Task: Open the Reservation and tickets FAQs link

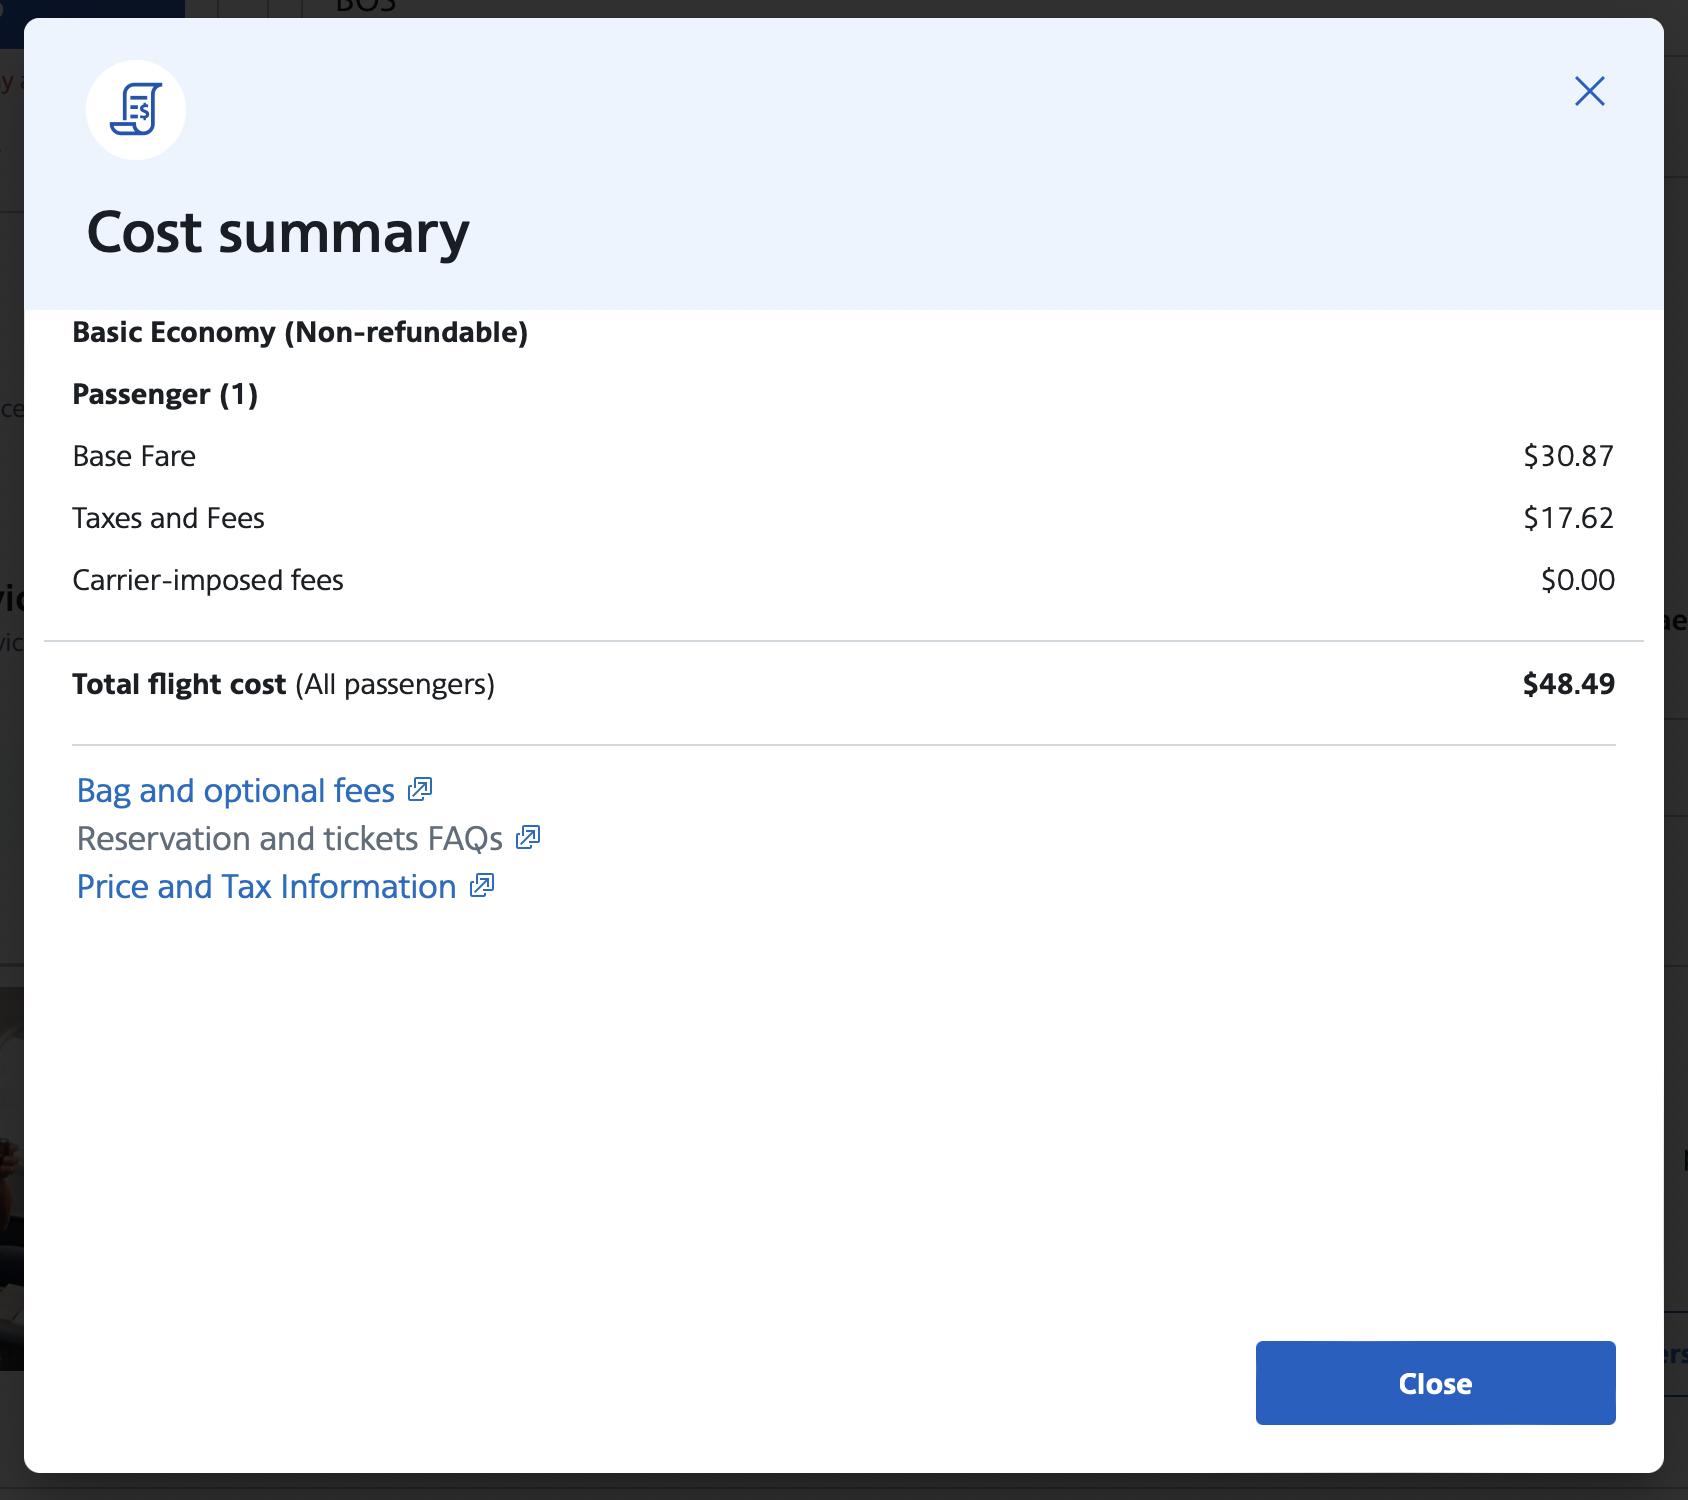Action: (x=290, y=839)
